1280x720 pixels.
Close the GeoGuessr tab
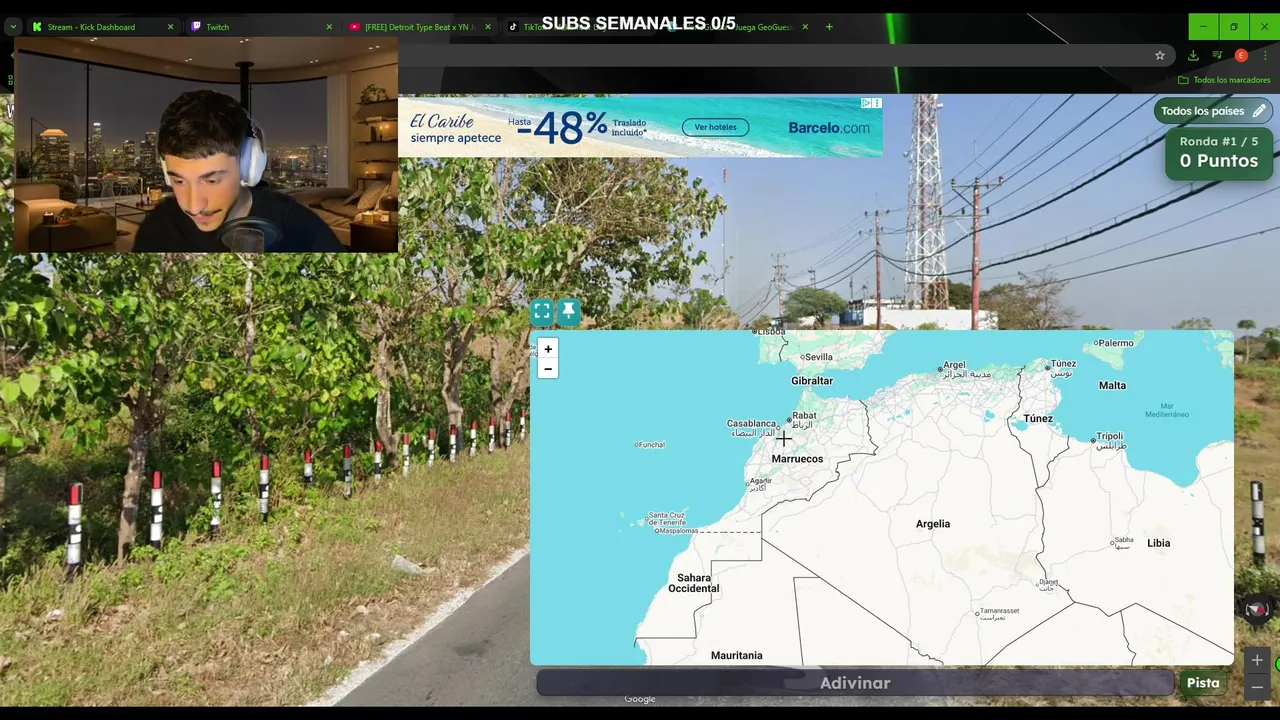click(x=805, y=27)
